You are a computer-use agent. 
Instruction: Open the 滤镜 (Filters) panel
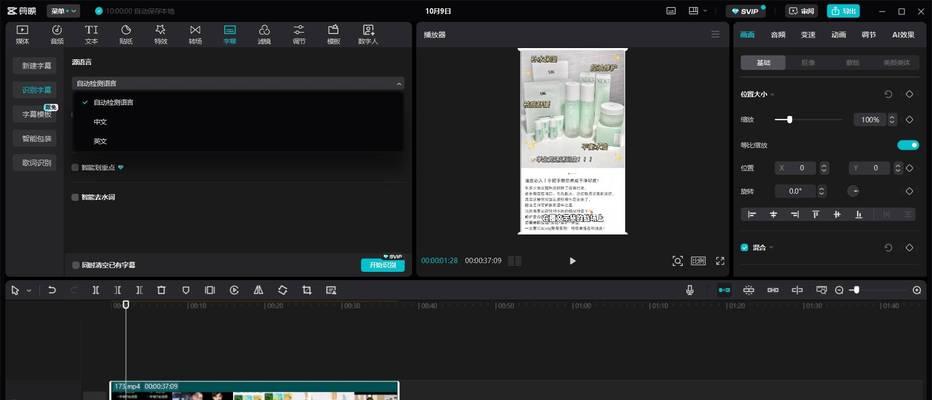(265, 34)
